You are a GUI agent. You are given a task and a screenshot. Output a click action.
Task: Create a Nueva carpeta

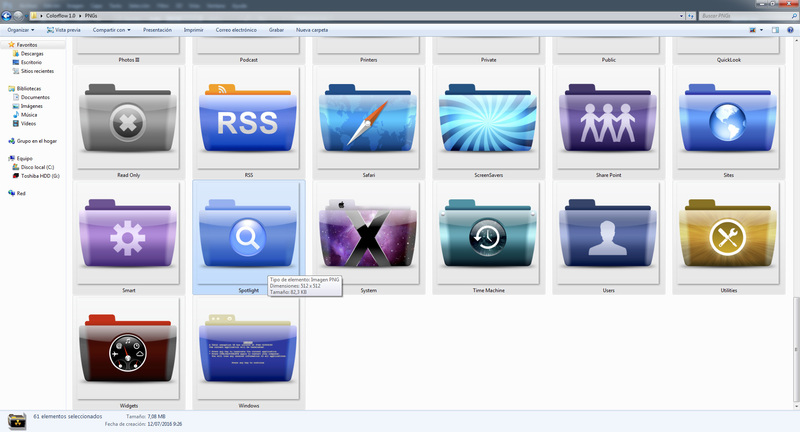(x=312, y=30)
